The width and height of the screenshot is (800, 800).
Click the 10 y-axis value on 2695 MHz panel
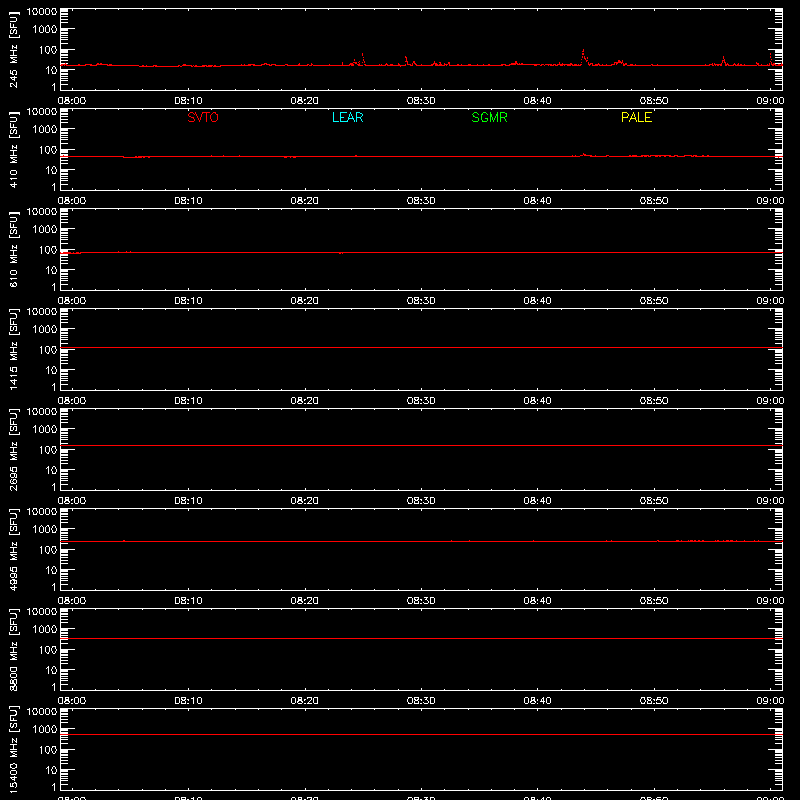click(x=51, y=470)
